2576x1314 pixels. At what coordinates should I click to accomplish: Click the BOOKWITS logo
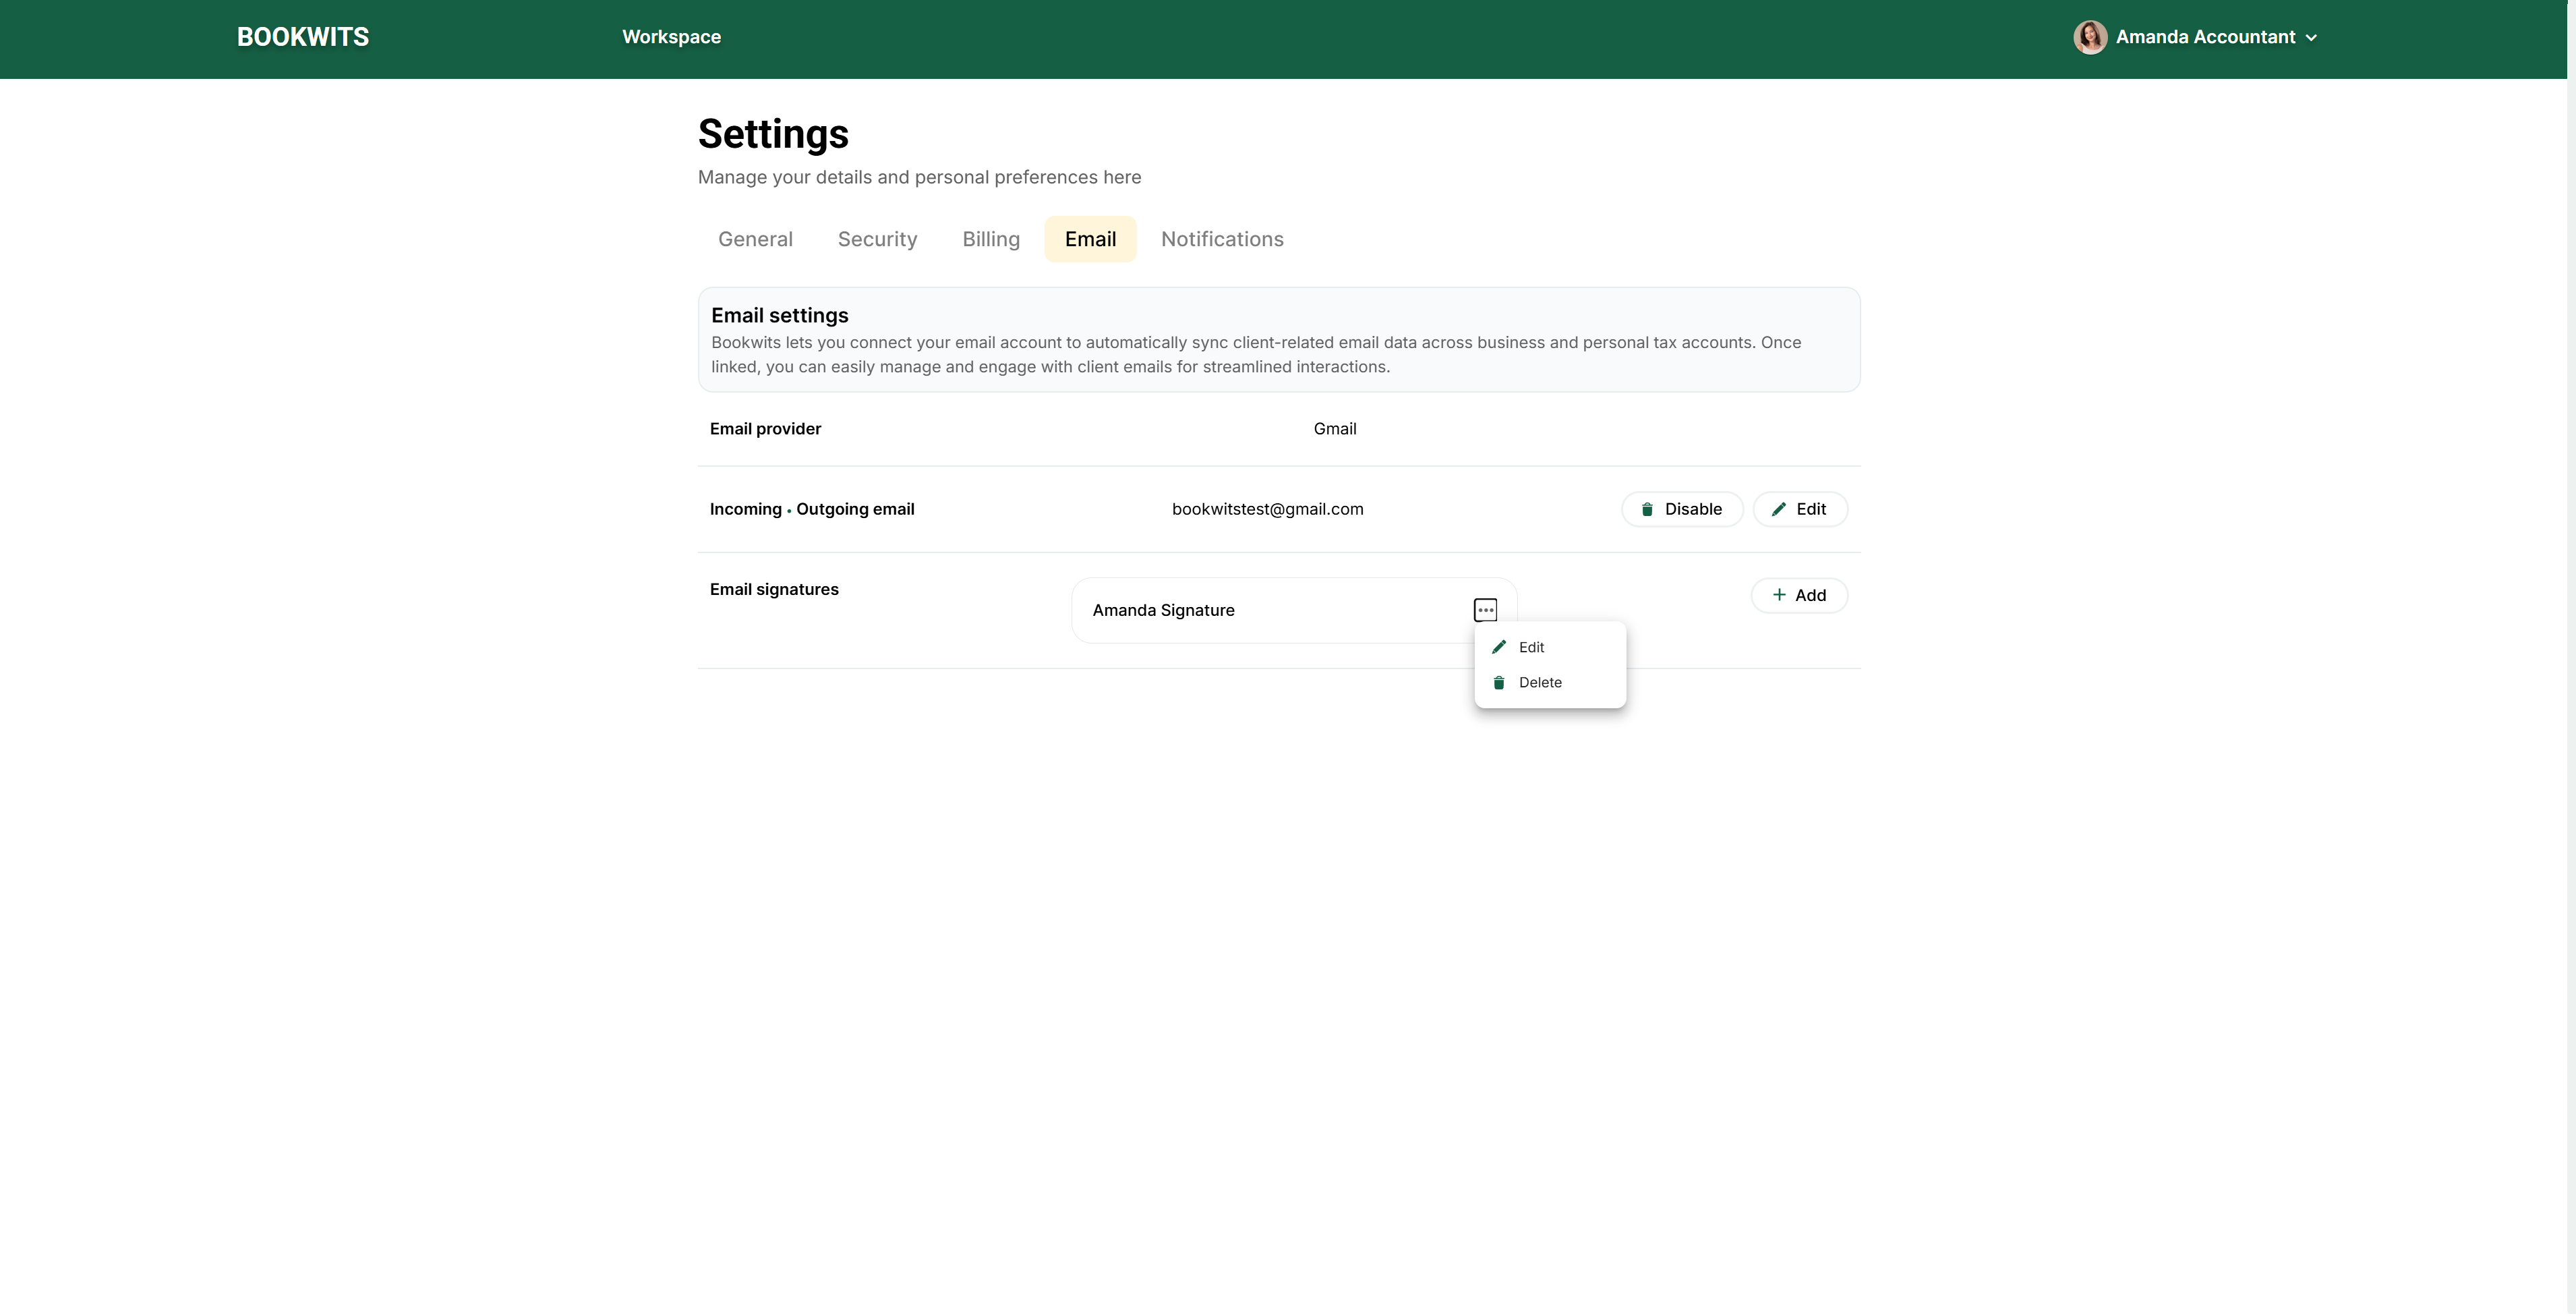click(303, 37)
